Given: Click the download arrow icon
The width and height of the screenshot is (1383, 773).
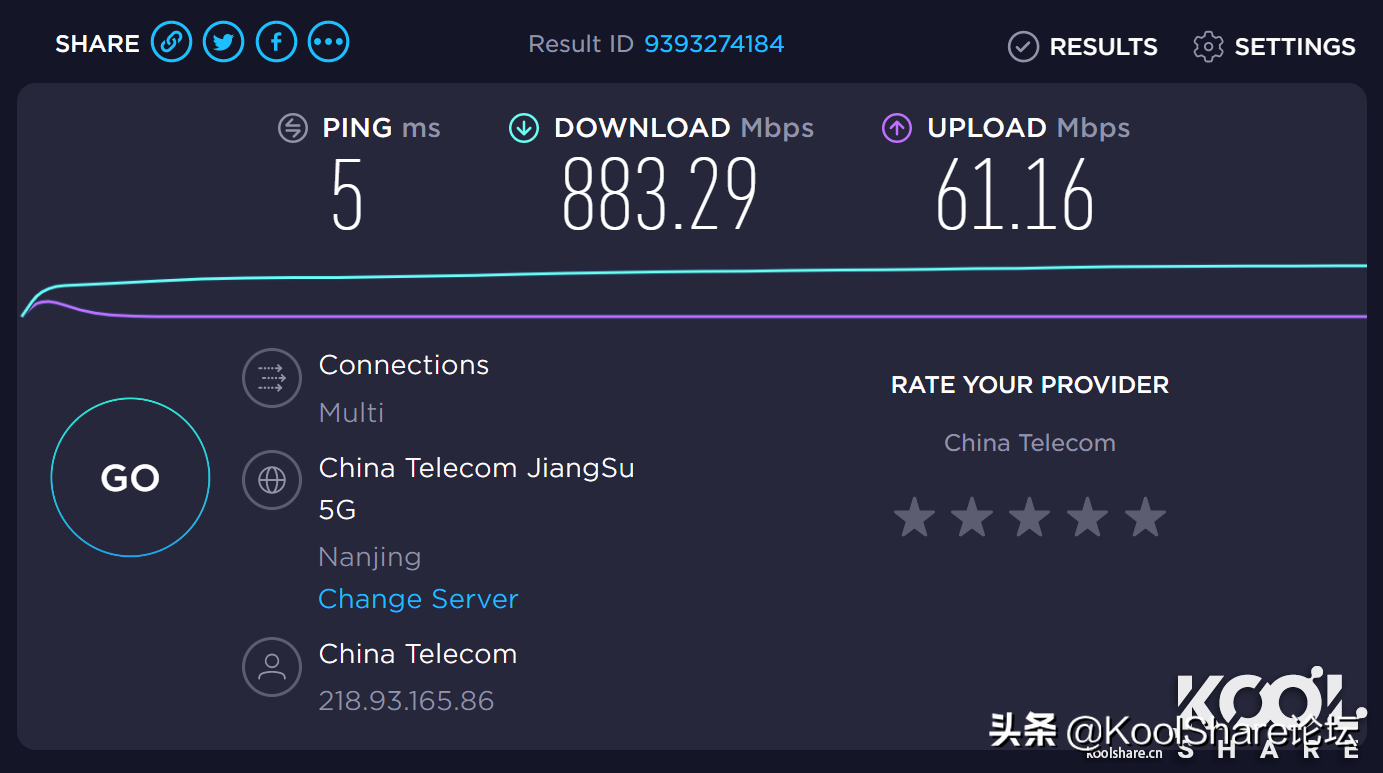Looking at the screenshot, I should (524, 128).
